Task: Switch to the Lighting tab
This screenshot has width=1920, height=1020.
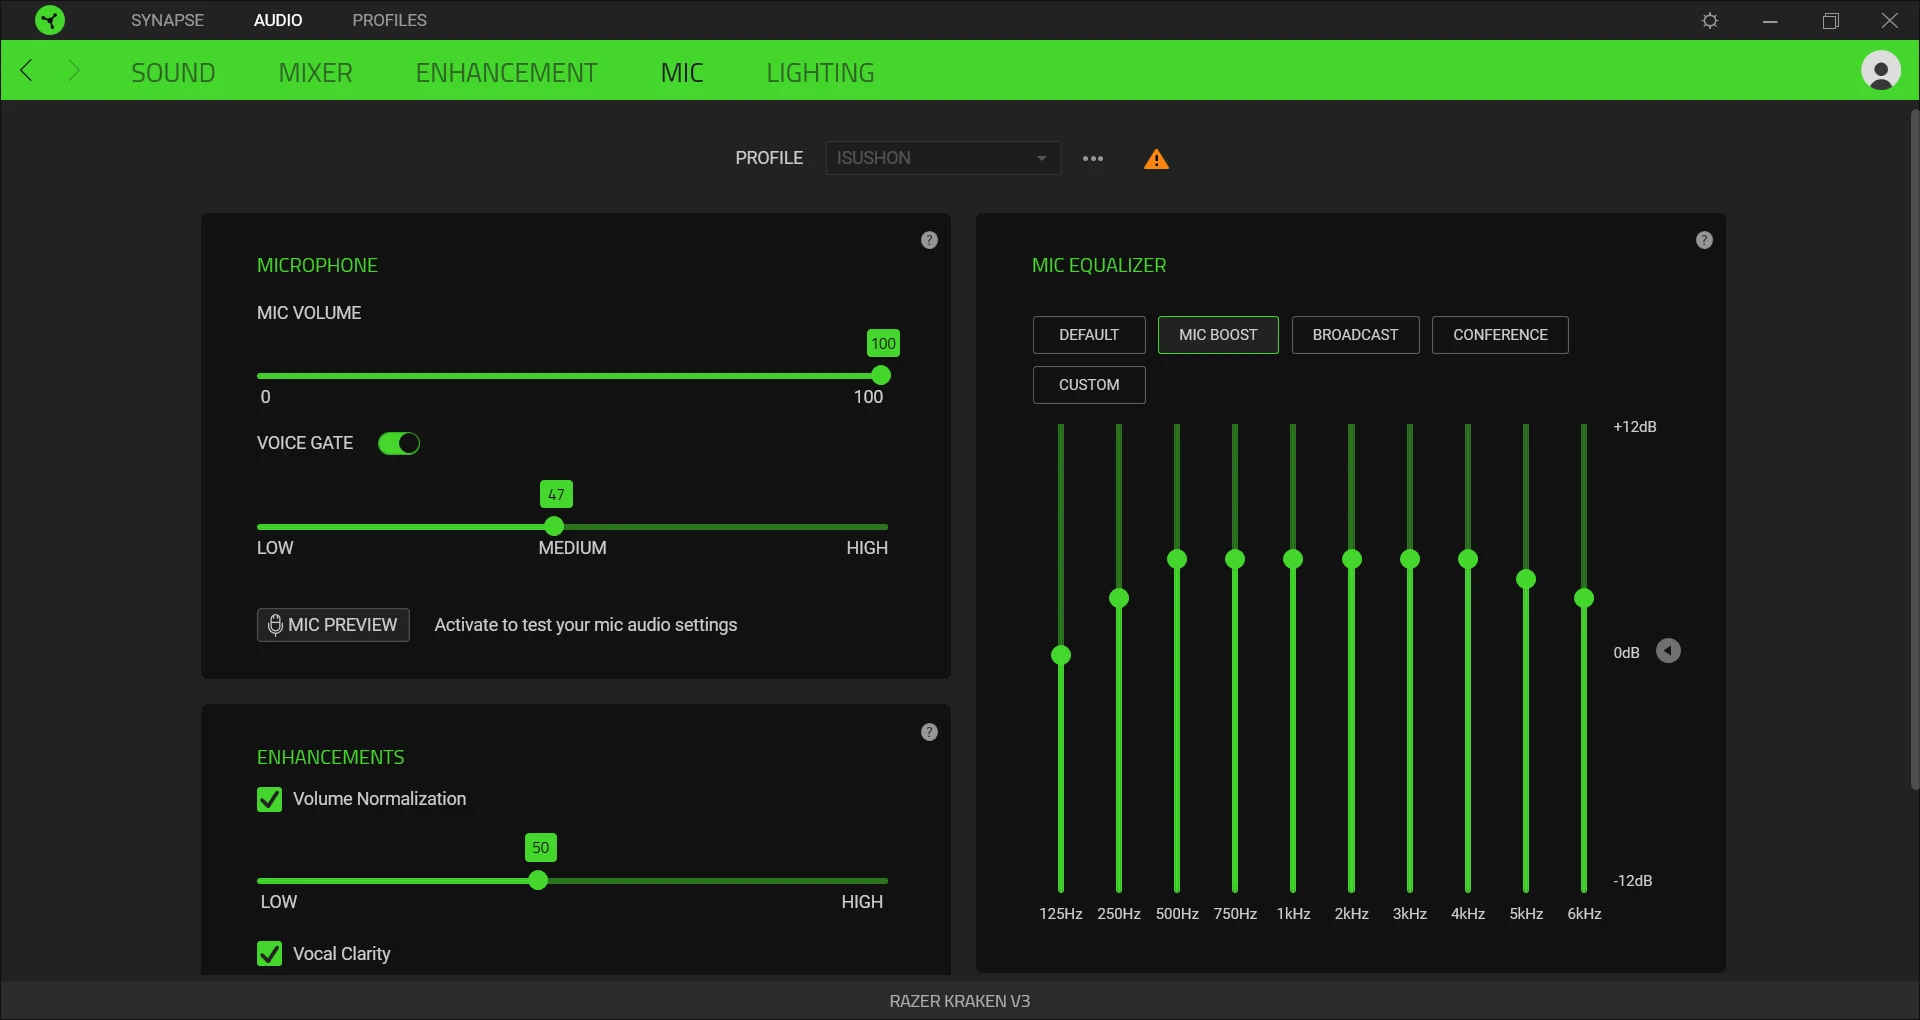Action: point(820,72)
